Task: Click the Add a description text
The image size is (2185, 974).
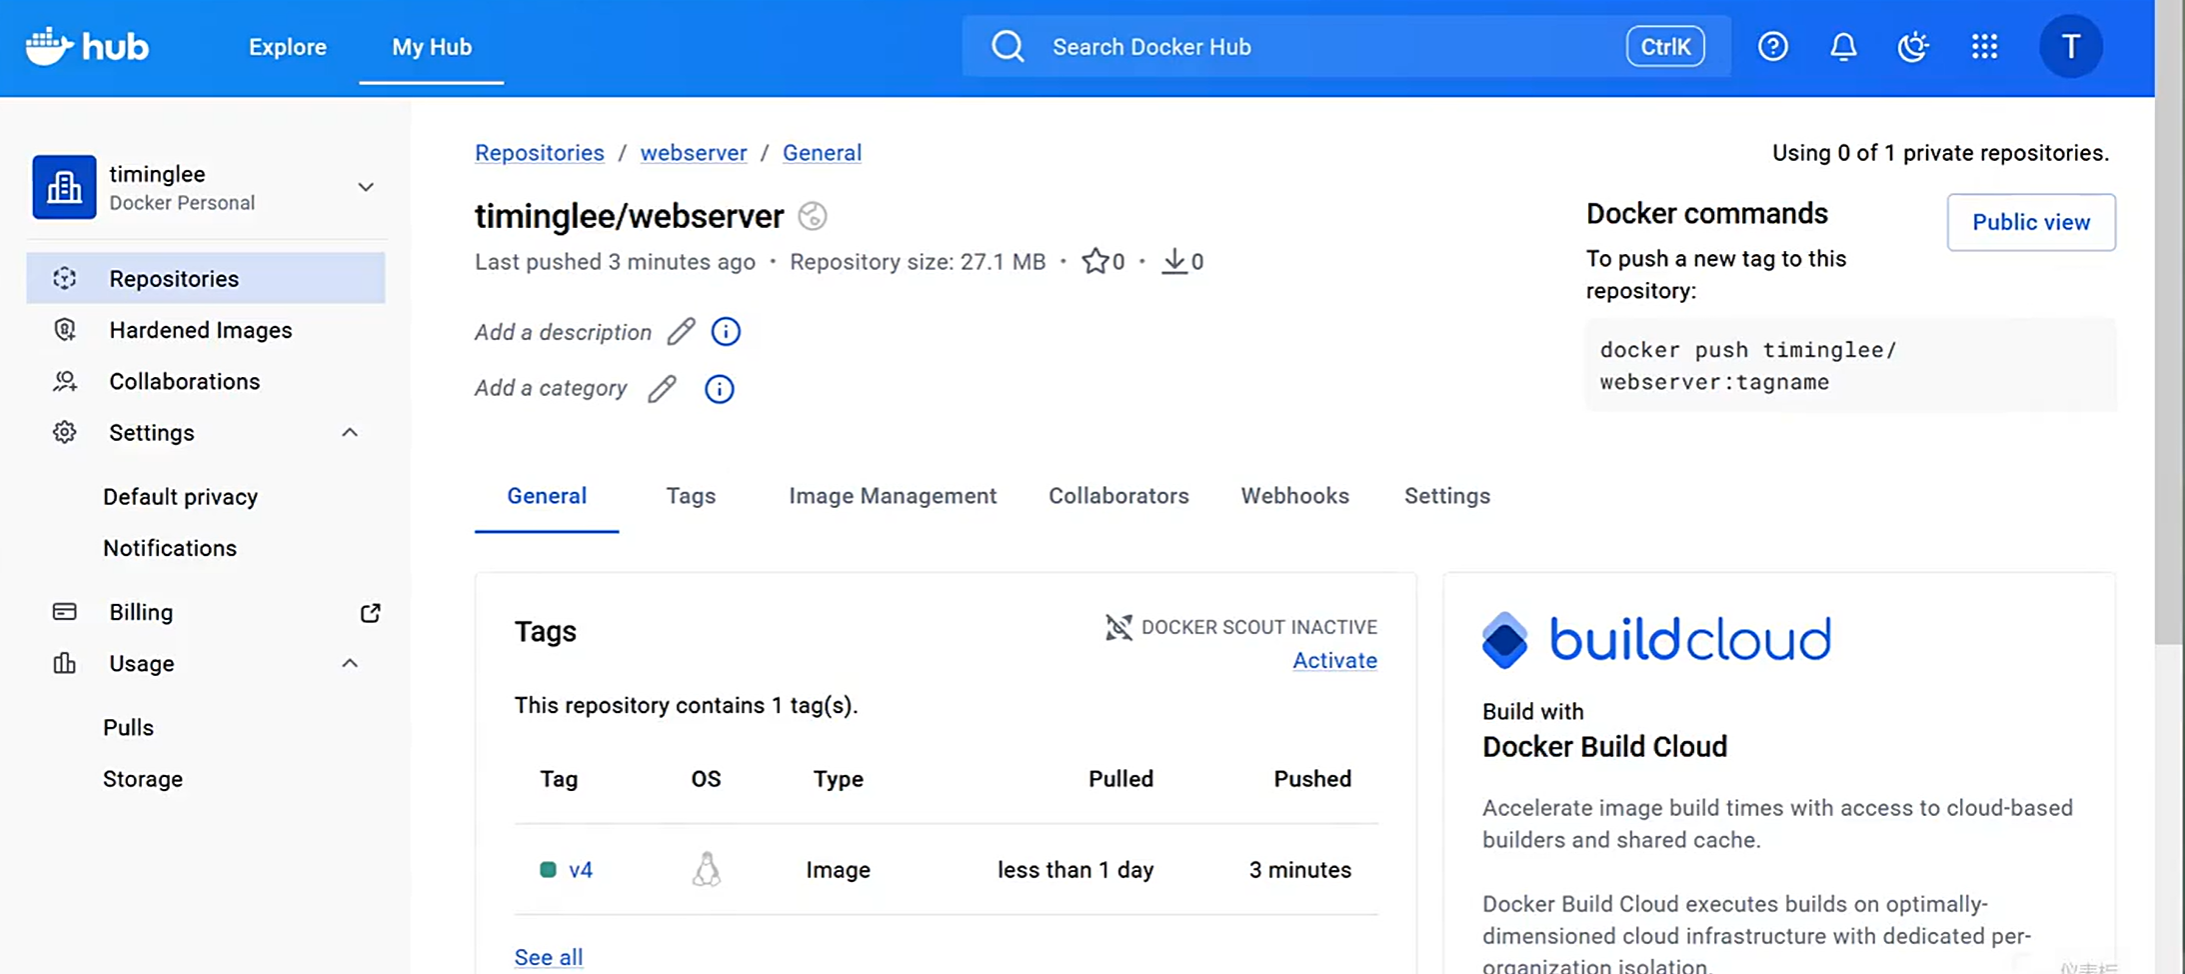Action: click(x=563, y=332)
